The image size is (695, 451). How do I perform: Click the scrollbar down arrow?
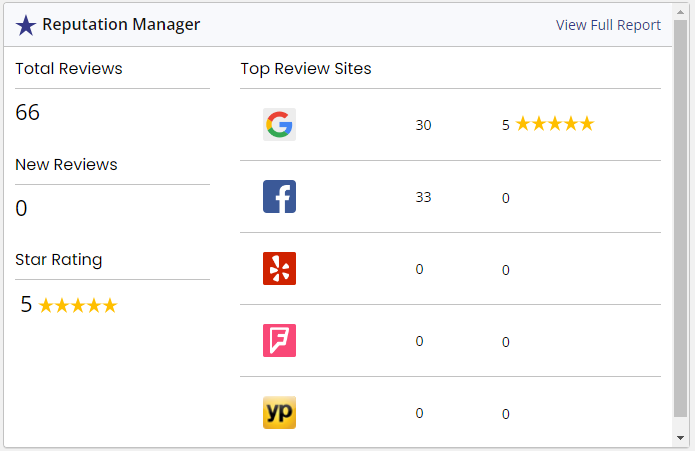pos(680,438)
